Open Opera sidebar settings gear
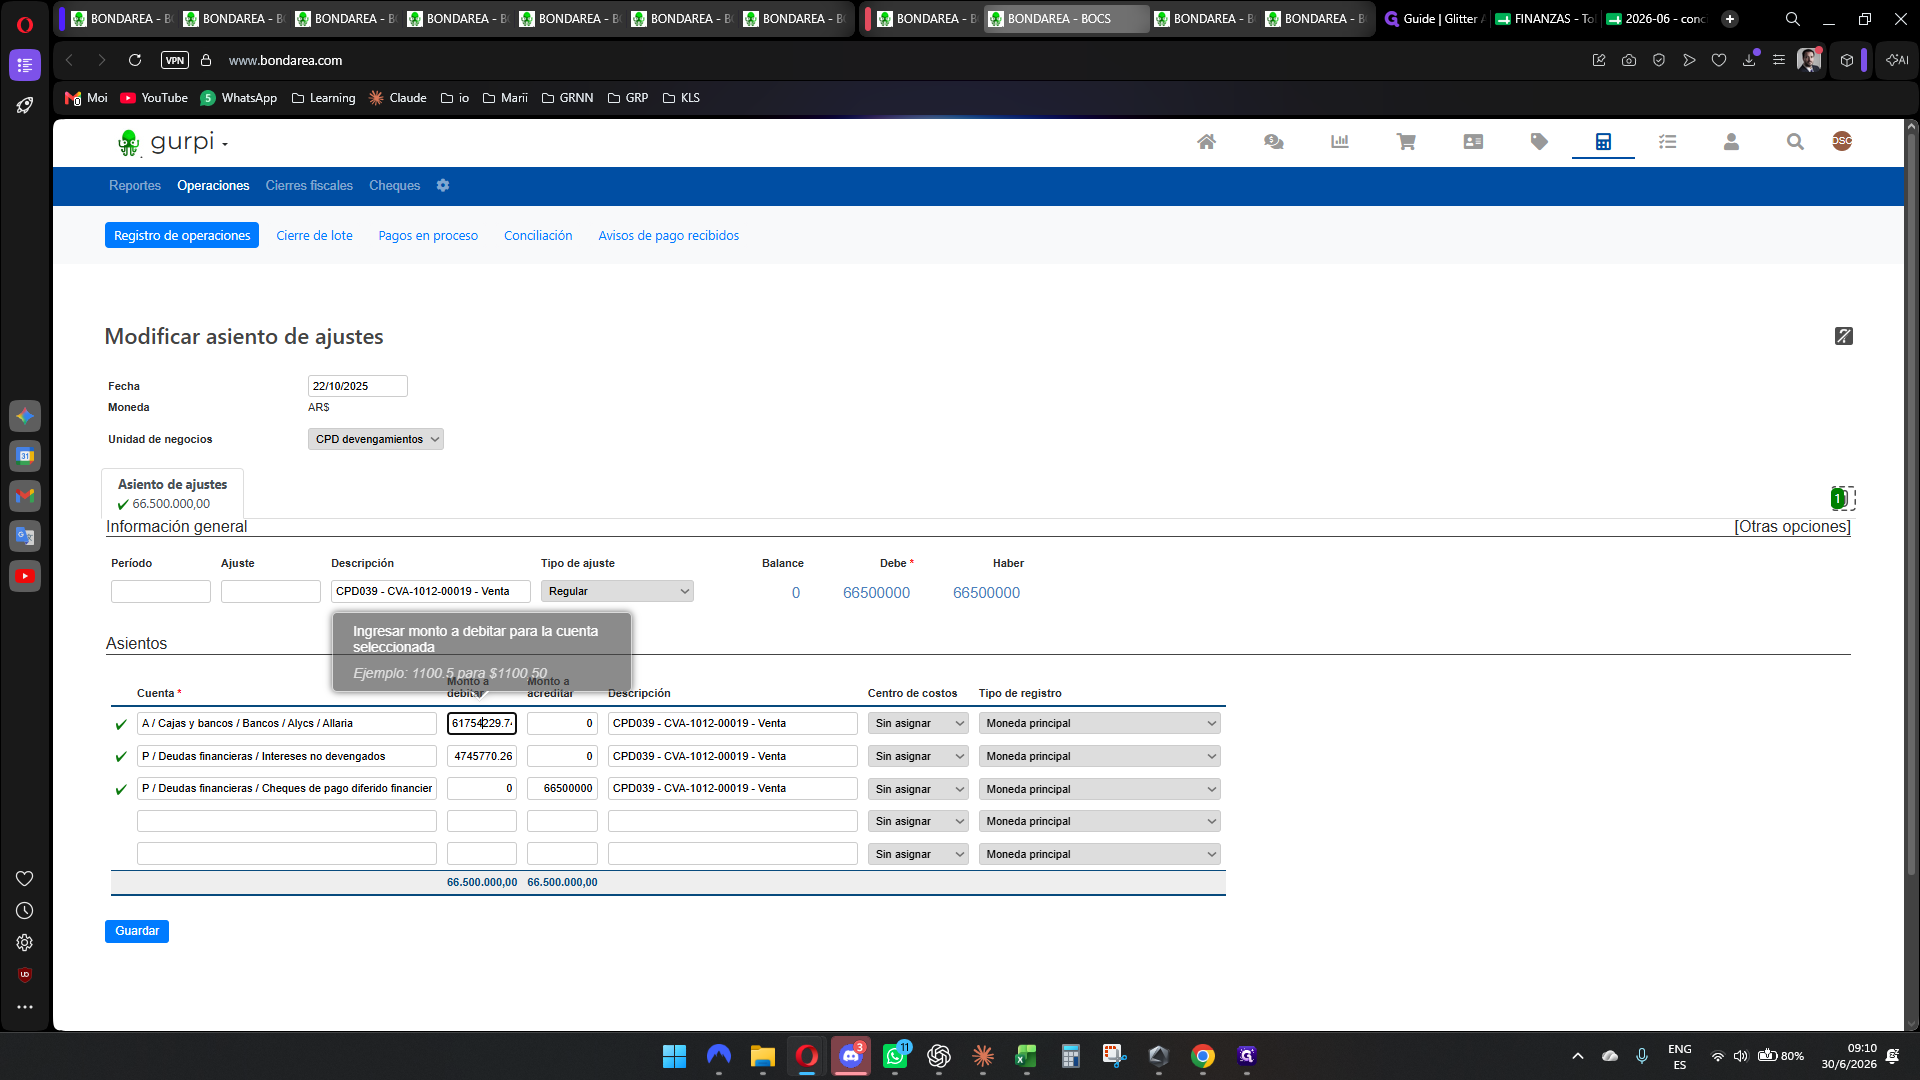 coord(25,943)
